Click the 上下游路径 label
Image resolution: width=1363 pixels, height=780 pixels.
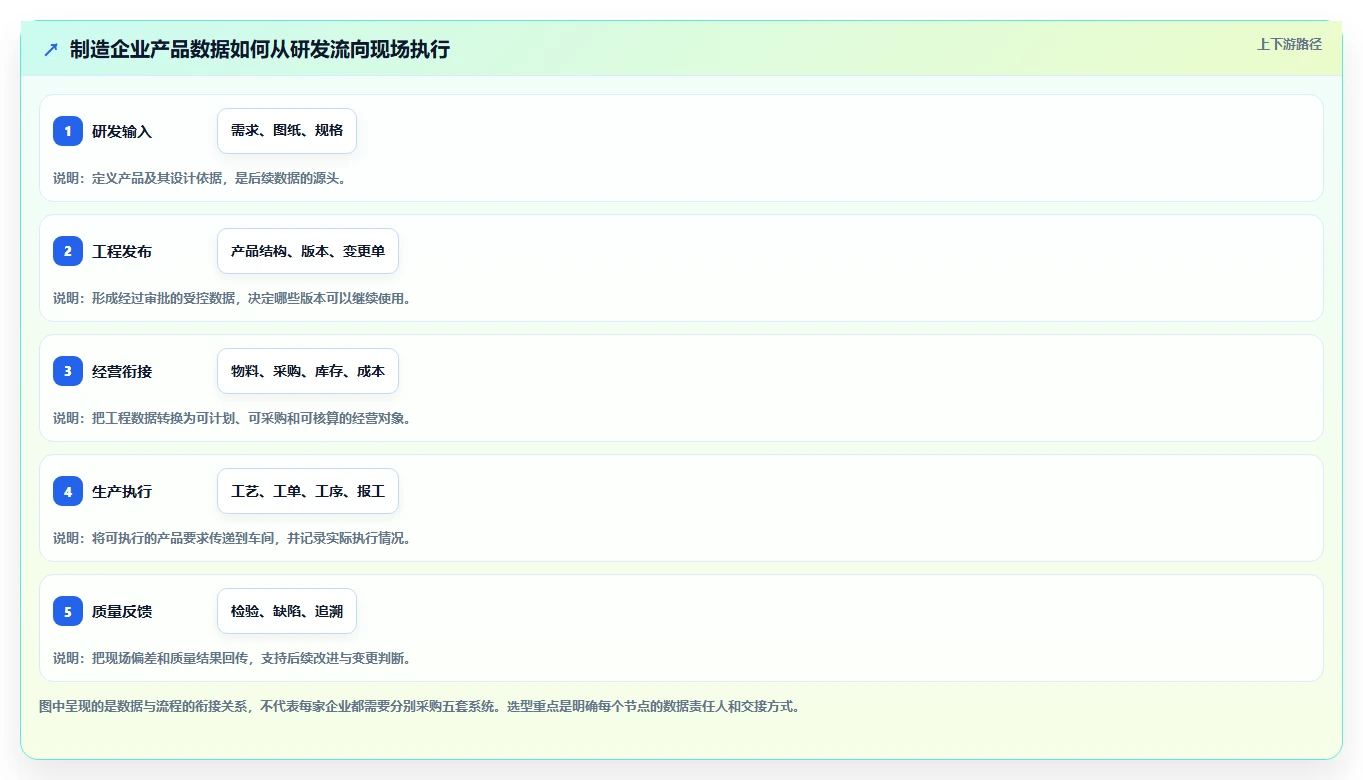coord(1289,44)
